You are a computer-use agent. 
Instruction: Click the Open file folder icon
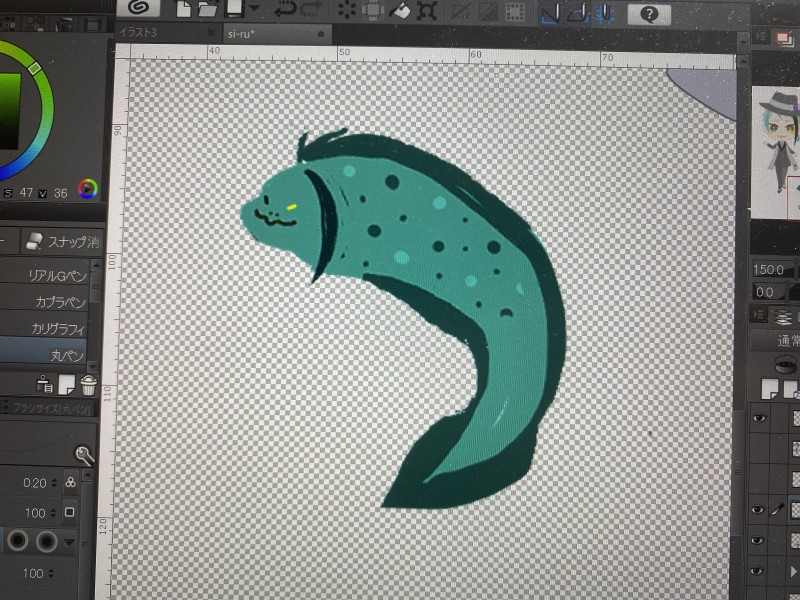click(x=208, y=9)
